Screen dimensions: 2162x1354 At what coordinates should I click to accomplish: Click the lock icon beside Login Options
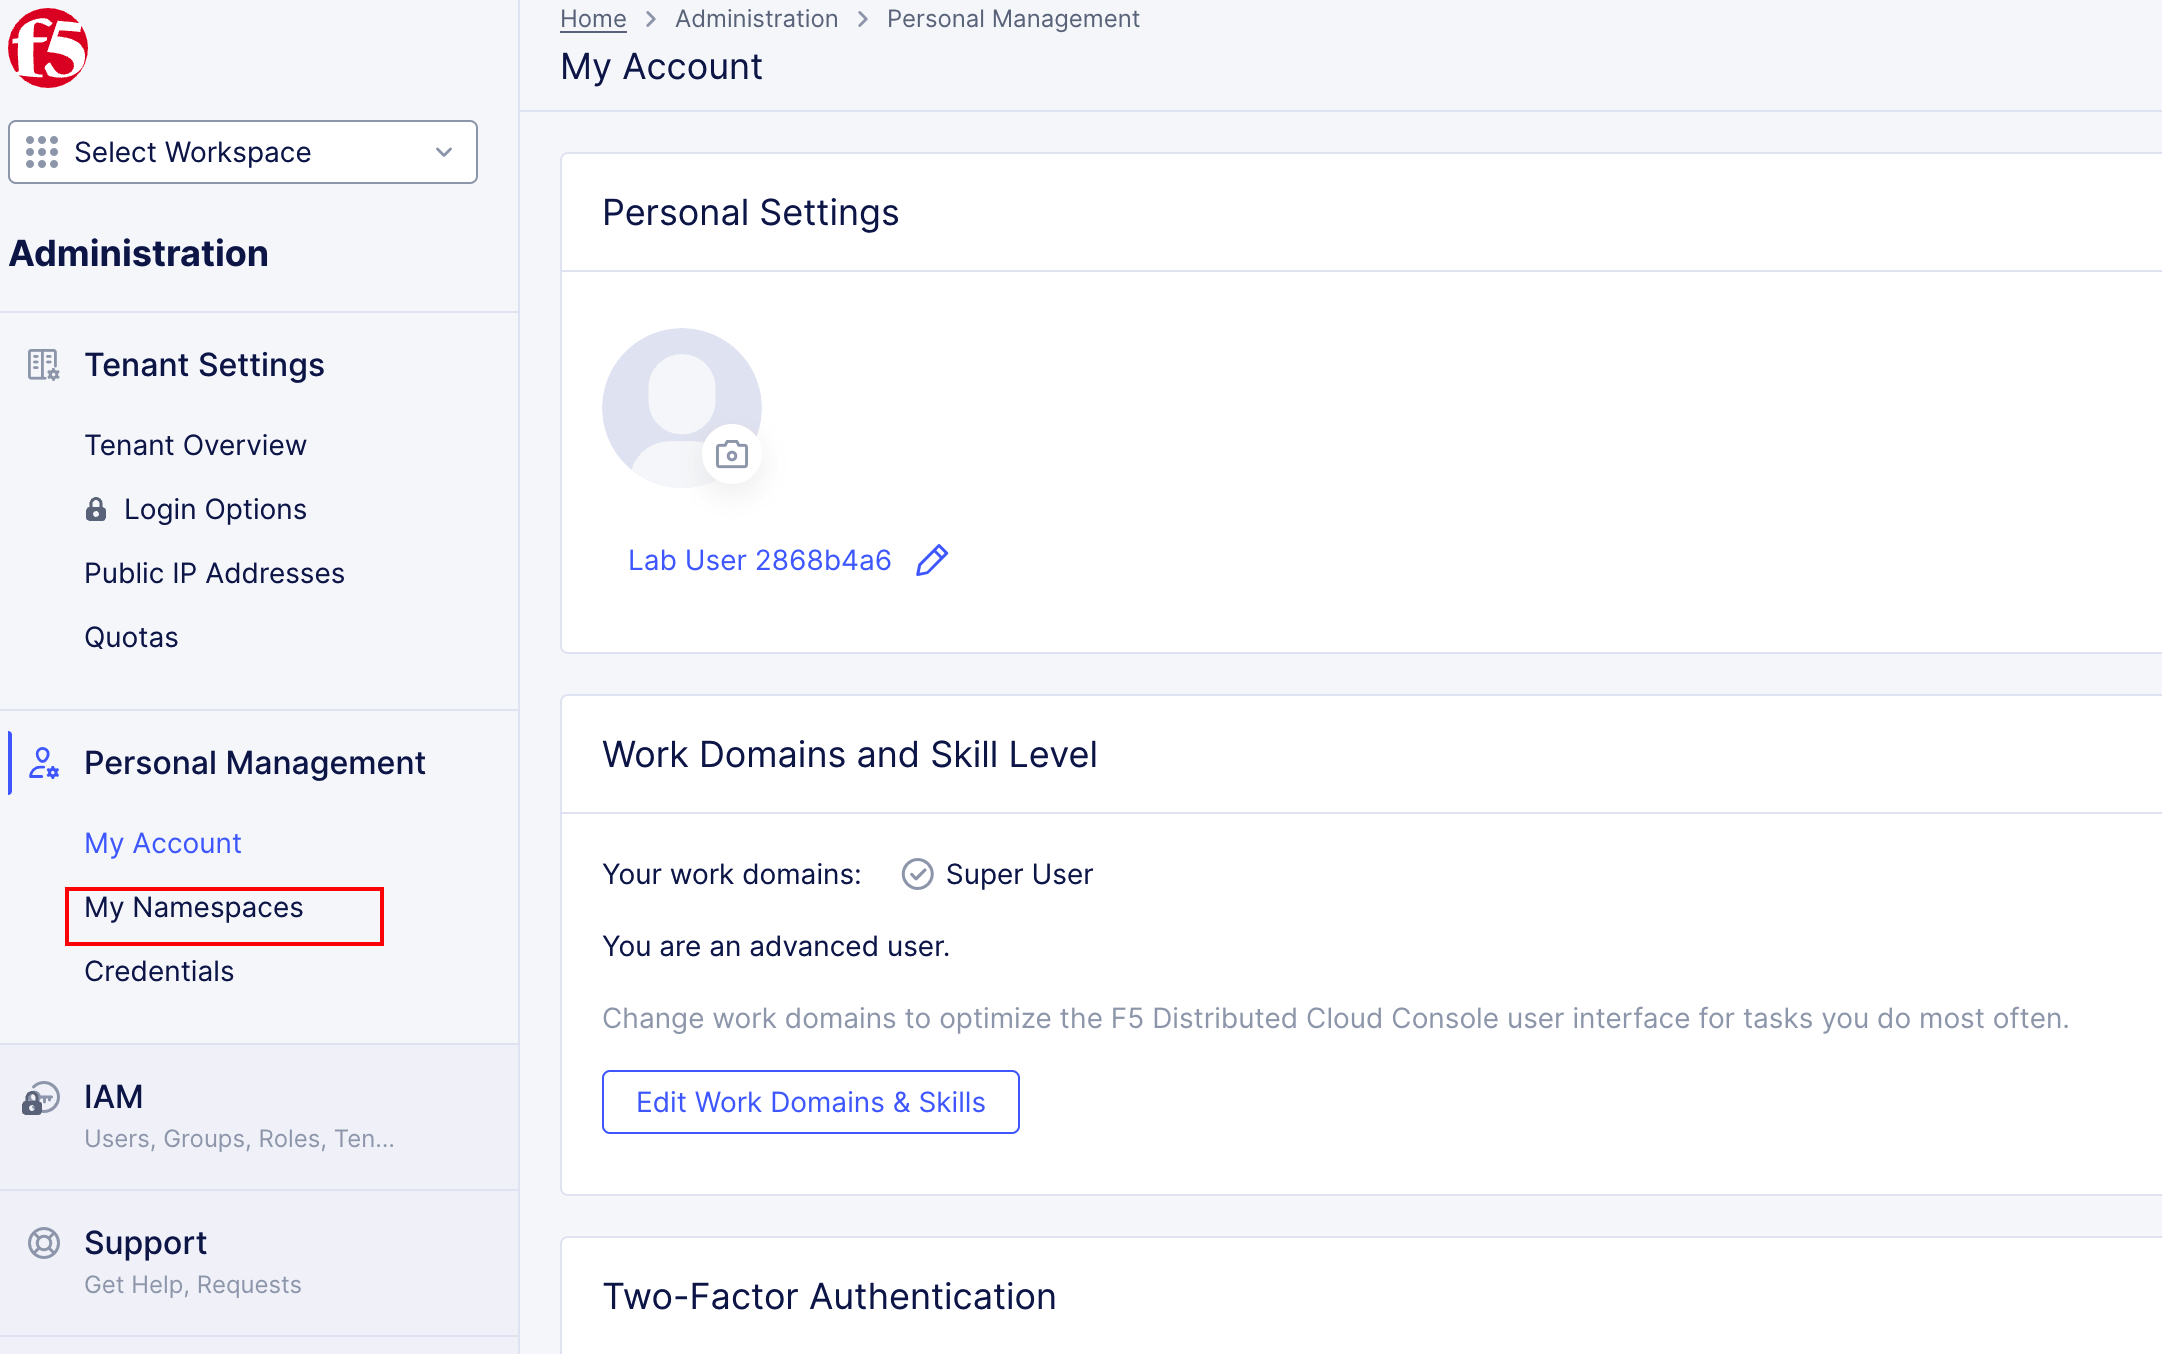point(96,509)
